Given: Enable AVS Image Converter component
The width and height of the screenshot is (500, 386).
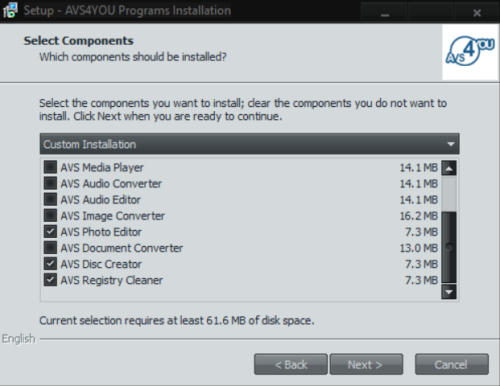Looking at the screenshot, I should pyautogui.click(x=50, y=215).
